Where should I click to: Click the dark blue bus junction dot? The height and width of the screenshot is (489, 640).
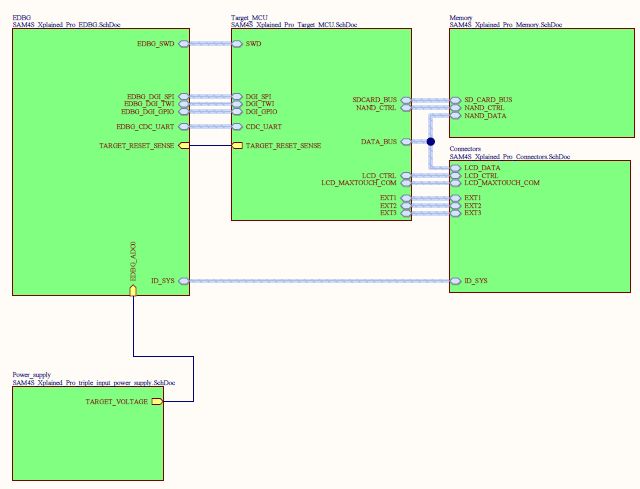pos(431,142)
